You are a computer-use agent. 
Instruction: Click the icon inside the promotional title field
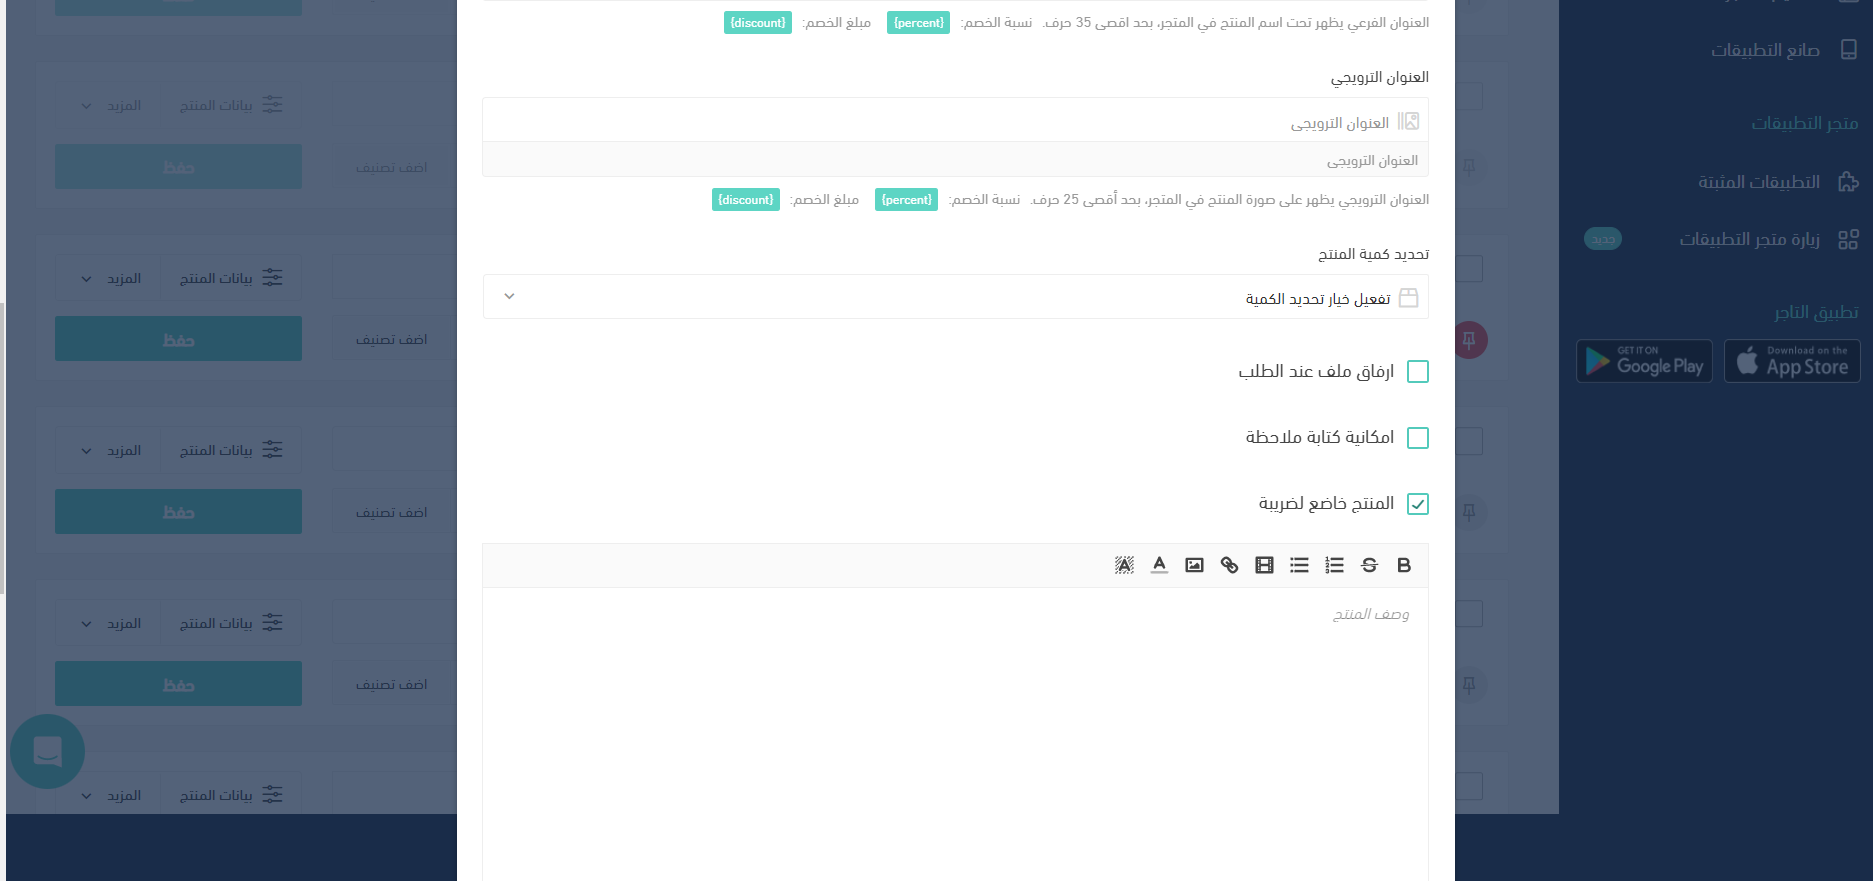1408,121
